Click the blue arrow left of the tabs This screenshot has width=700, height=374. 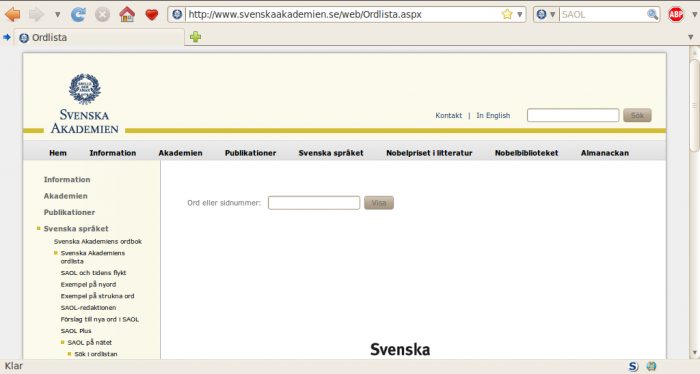[x=7, y=37]
